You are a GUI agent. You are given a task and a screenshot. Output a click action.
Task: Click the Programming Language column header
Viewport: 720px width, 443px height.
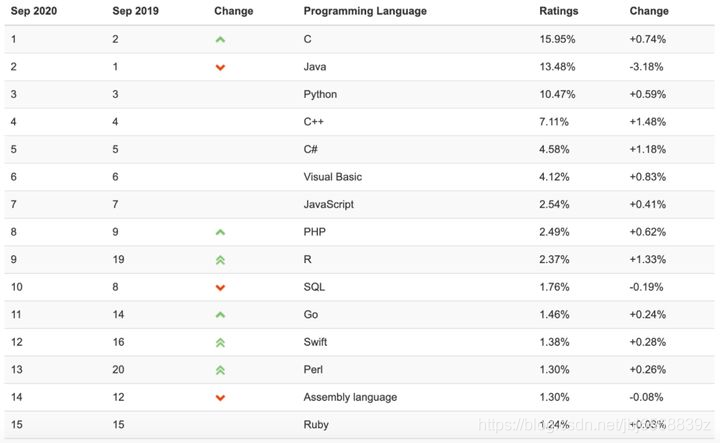coord(365,11)
